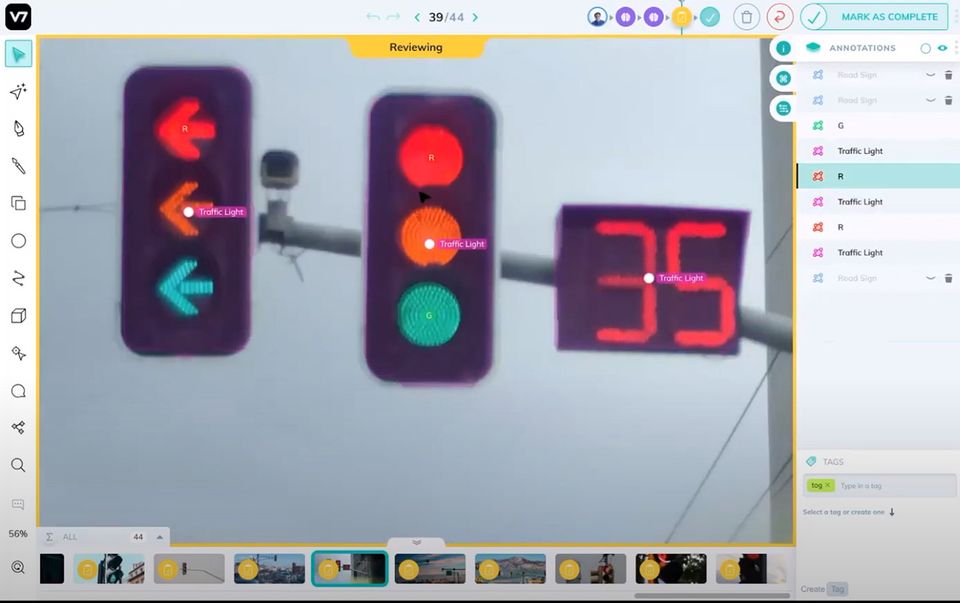Choose the ellipse annotation tool

tap(17, 240)
